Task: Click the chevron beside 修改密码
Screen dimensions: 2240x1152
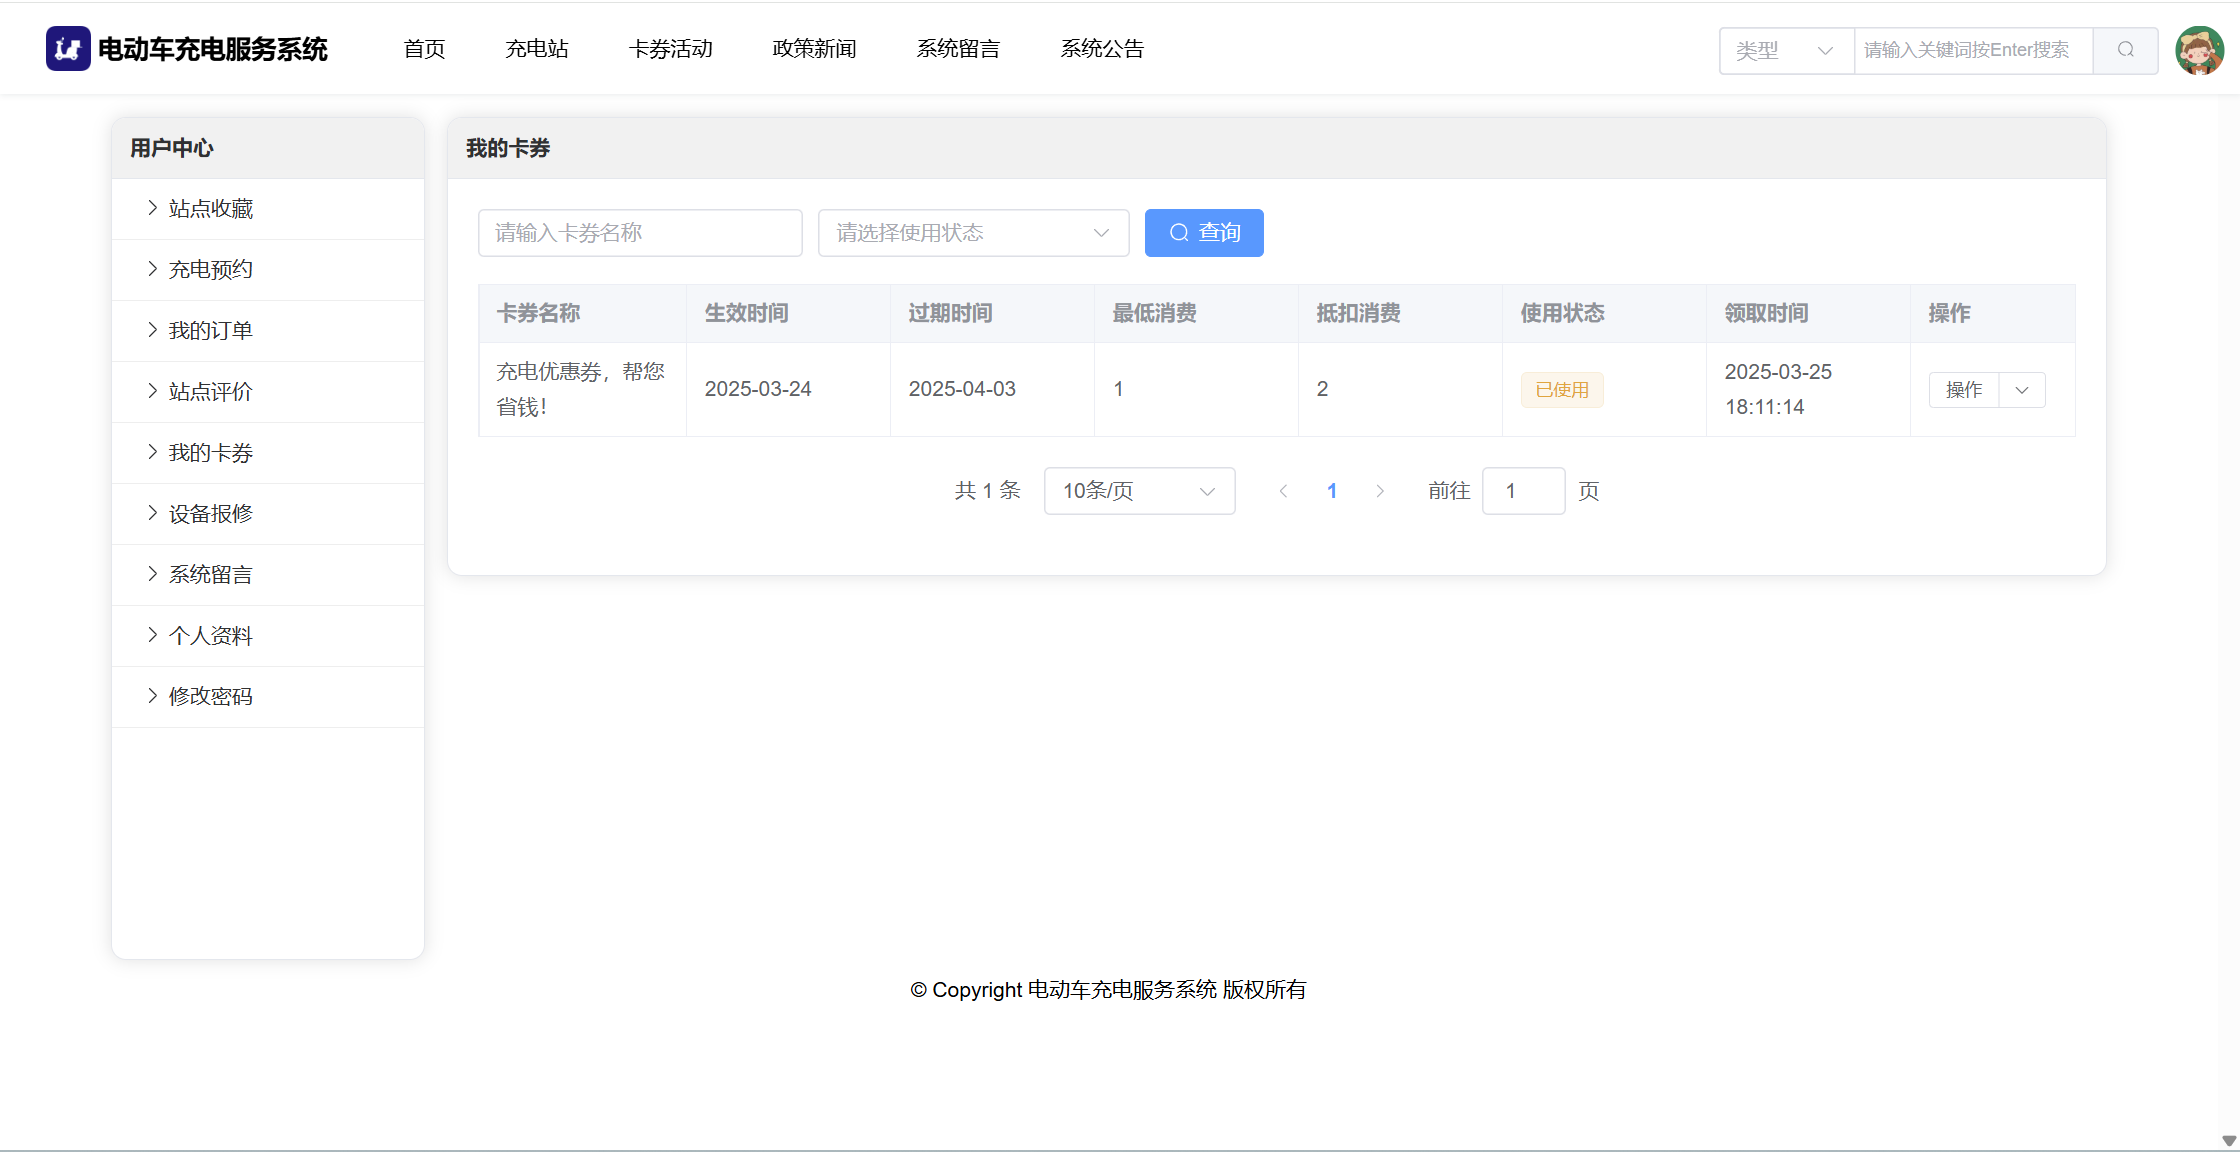Action: [153, 696]
